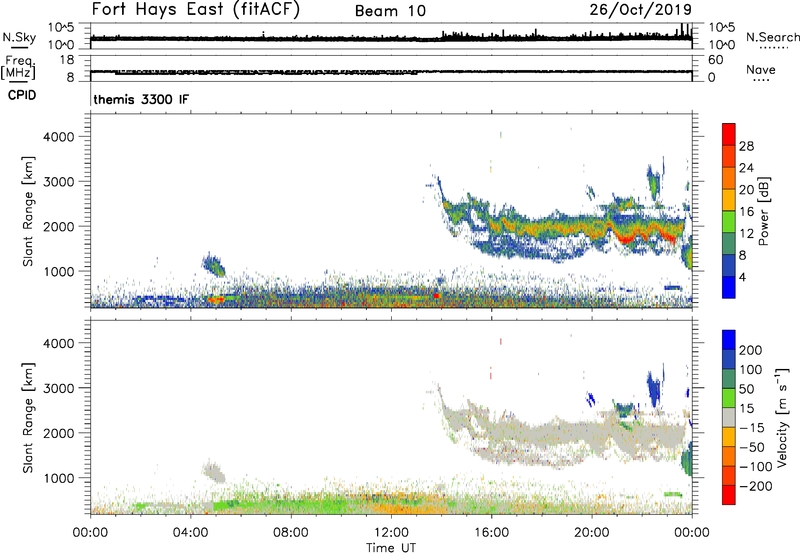800x554 pixels.
Task: Click the 'N.Sky' legend label
Action: click(19, 37)
